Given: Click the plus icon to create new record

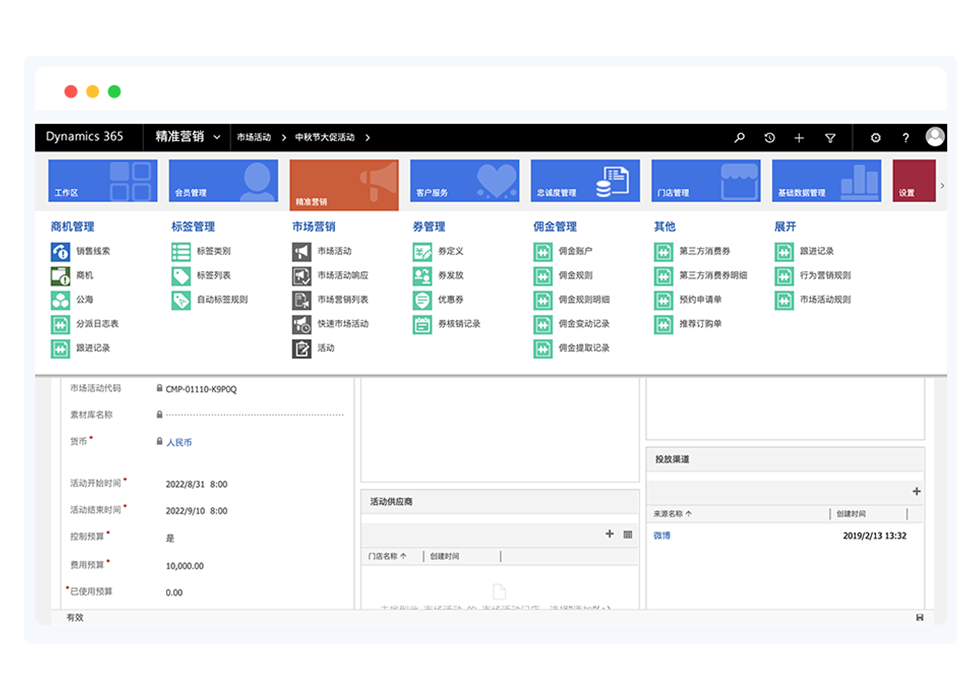Looking at the screenshot, I should coord(799,138).
